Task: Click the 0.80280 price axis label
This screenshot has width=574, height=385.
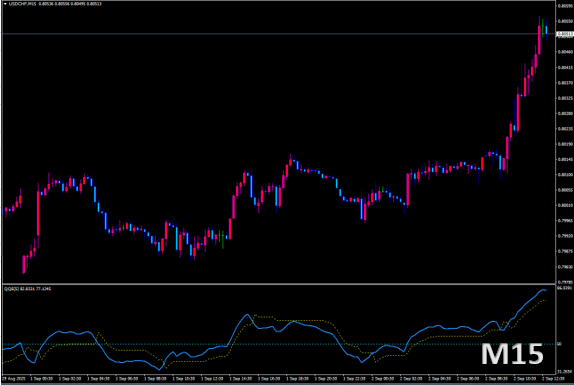Action: 565,113
